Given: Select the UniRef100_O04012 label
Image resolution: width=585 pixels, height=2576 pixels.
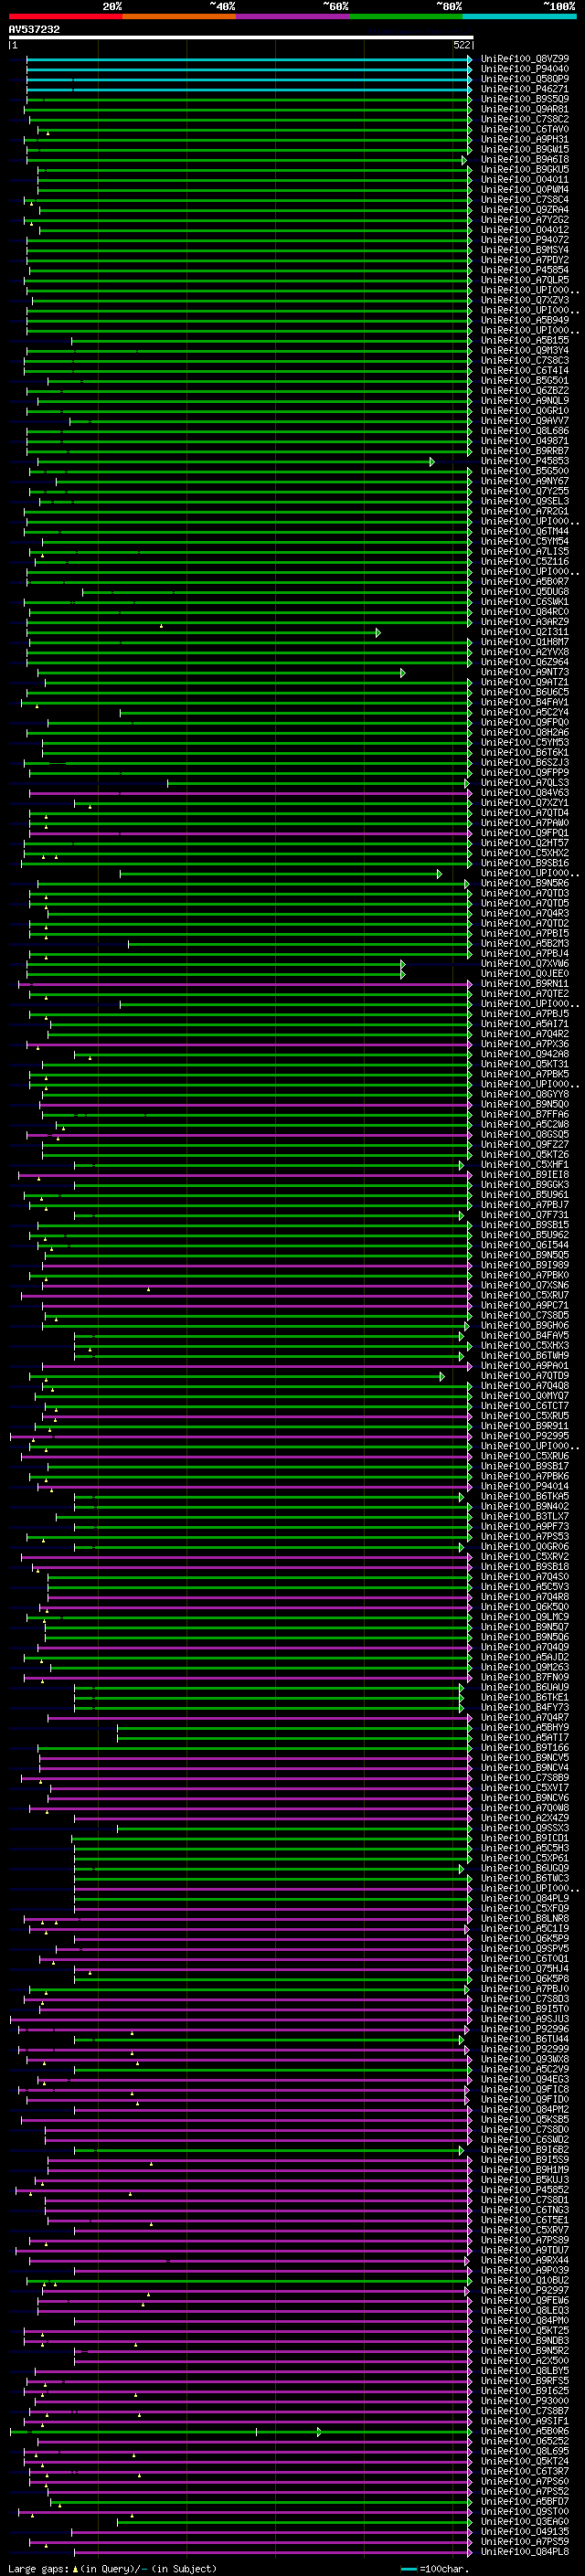Looking at the screenshot, I should (524, 230).
